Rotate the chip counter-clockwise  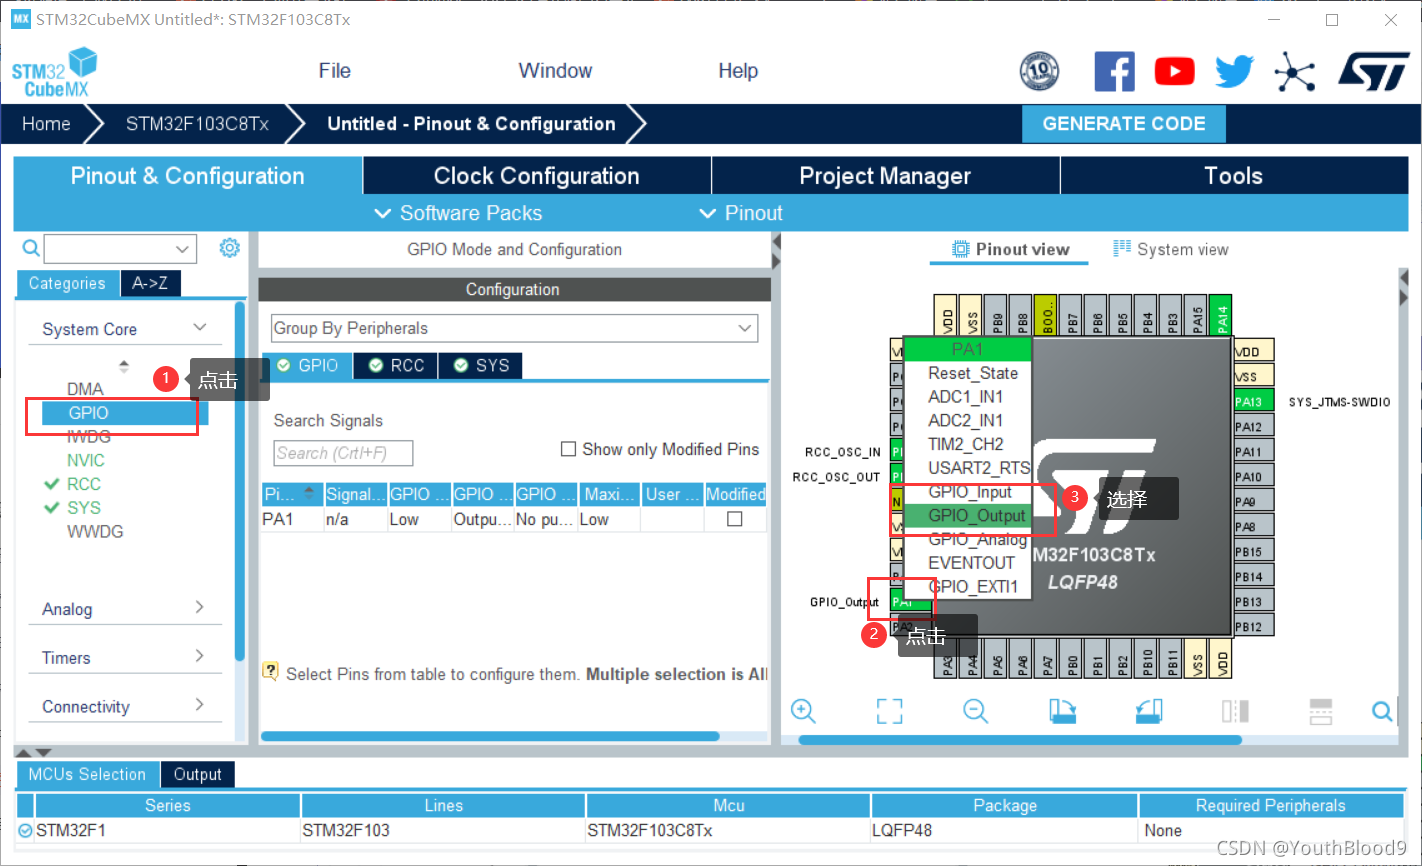click(x=1149, y=711)
